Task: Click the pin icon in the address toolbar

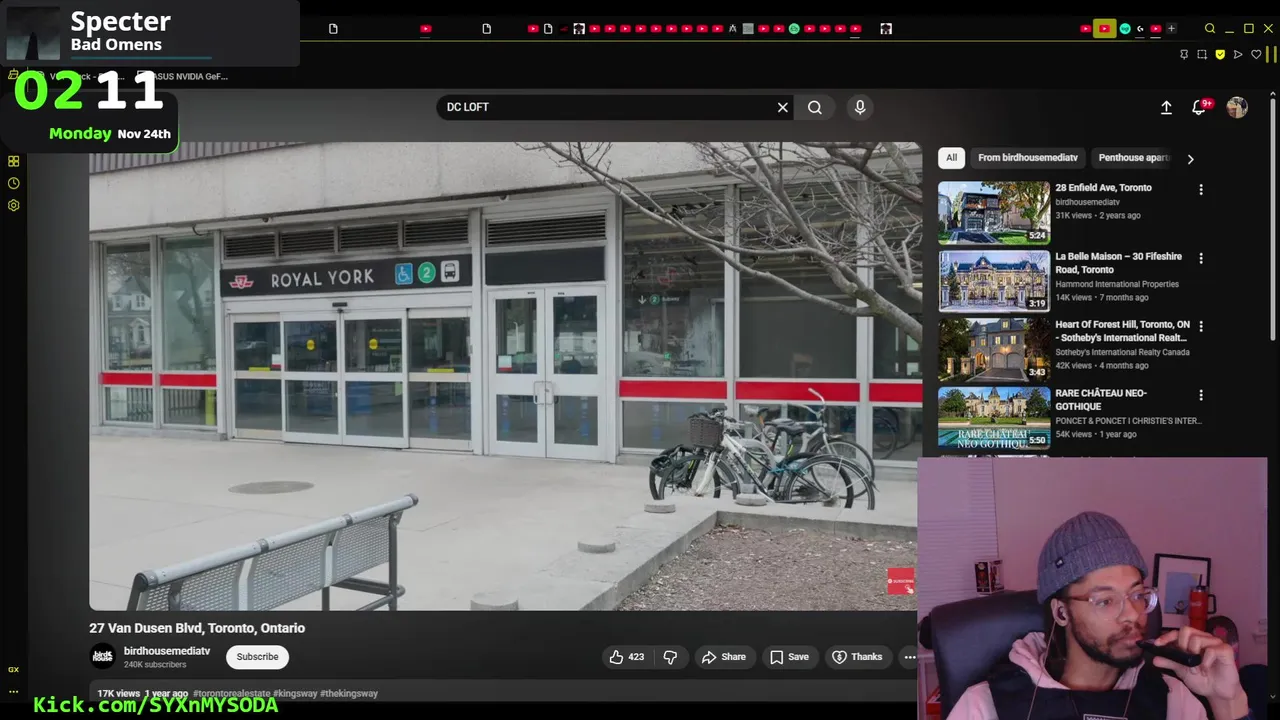Action: [x=1184, y=54]
